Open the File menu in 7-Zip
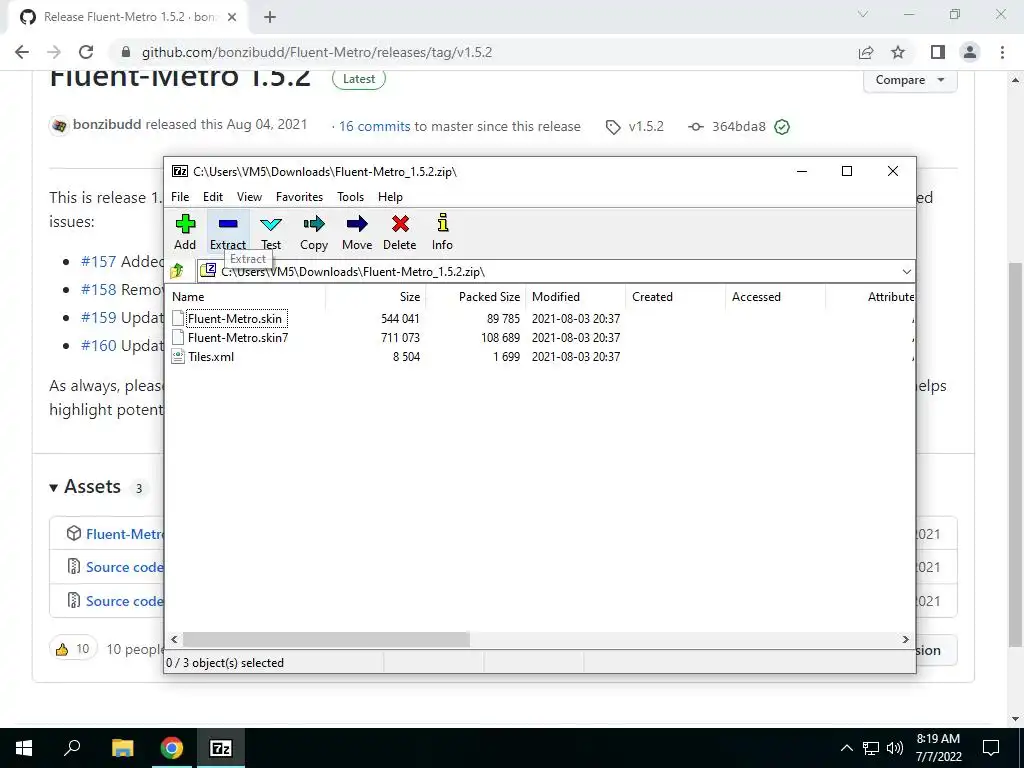Image resolution: width=1024 pixels, height=768 pixels. [180, 197]
